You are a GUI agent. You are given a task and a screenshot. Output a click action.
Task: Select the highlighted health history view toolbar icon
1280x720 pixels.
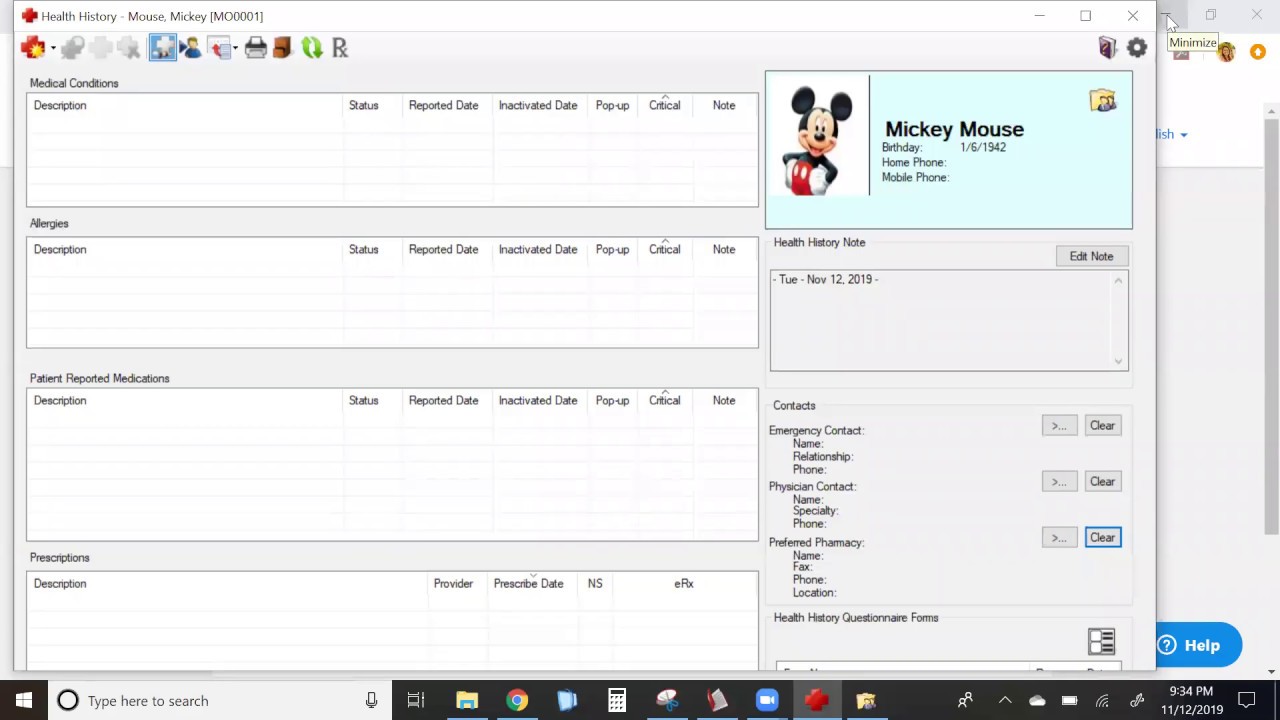coord(163,48)
